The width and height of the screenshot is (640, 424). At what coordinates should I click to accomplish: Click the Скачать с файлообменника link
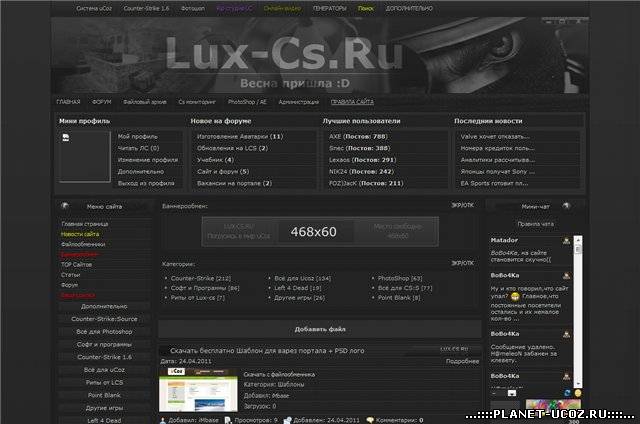279,375
